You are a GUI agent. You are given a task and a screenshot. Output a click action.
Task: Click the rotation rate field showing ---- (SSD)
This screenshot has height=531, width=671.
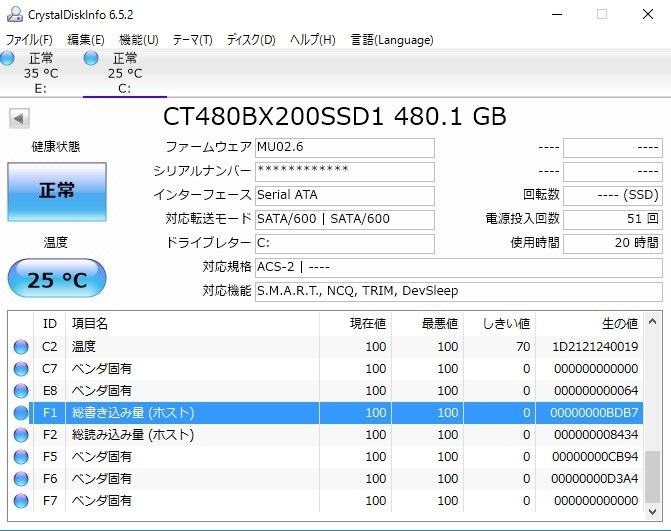(x=613, y=196)
